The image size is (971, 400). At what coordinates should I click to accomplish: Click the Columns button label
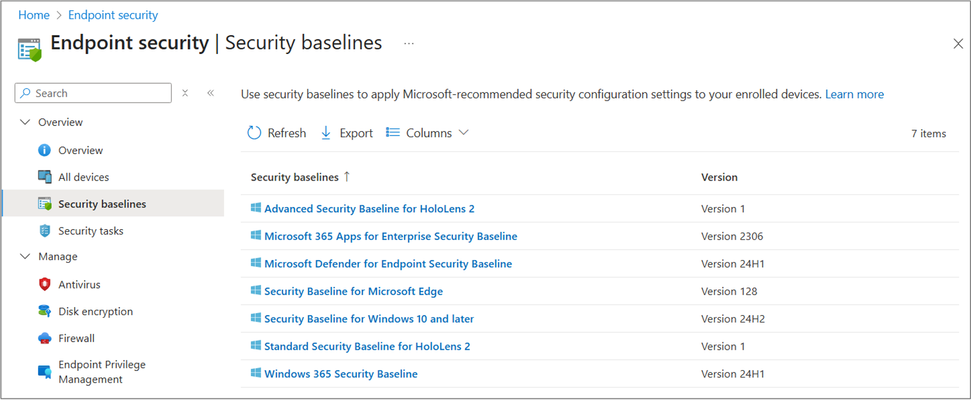click(x=429, y=133)
